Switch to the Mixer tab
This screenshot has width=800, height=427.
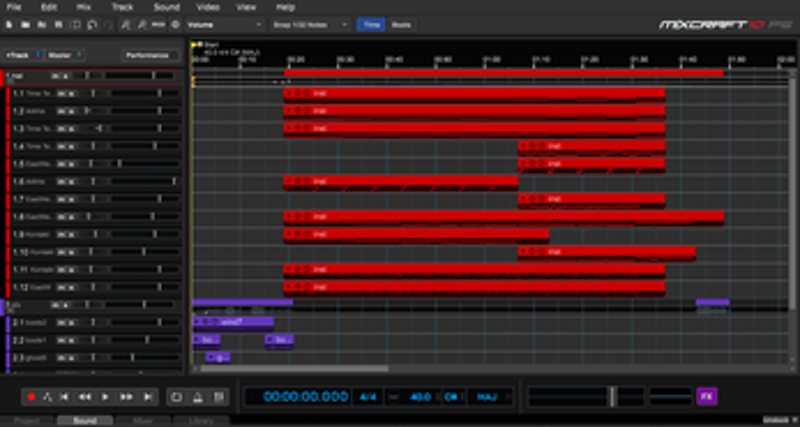click(x=142, y=421)
